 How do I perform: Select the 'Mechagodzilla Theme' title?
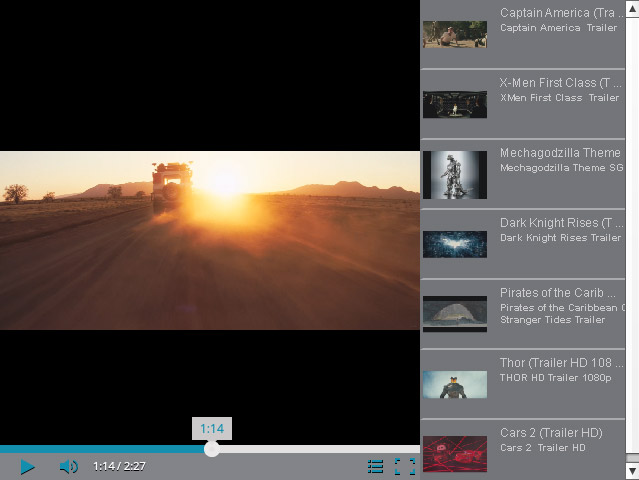[x=560, y=153]
